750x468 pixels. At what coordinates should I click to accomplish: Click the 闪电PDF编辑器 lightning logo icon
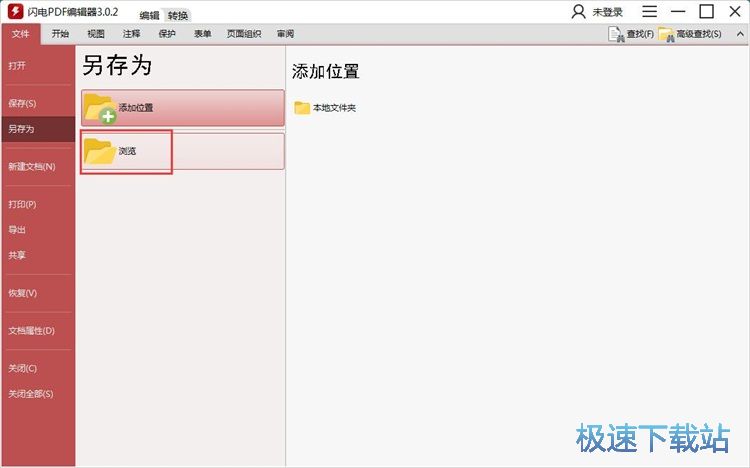point(15,11)
